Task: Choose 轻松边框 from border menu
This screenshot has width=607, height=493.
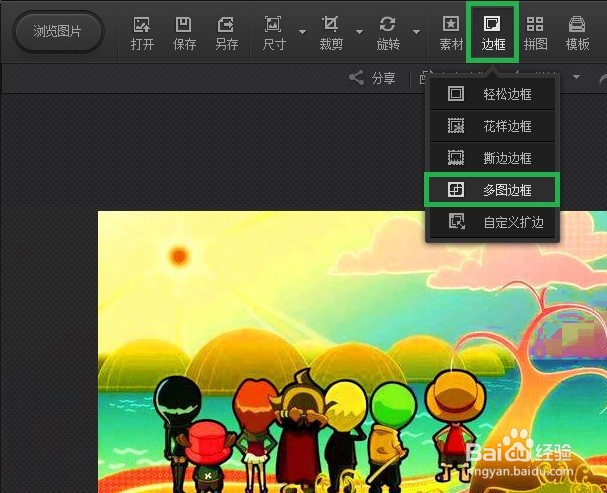Action: [x=492, y=94]
